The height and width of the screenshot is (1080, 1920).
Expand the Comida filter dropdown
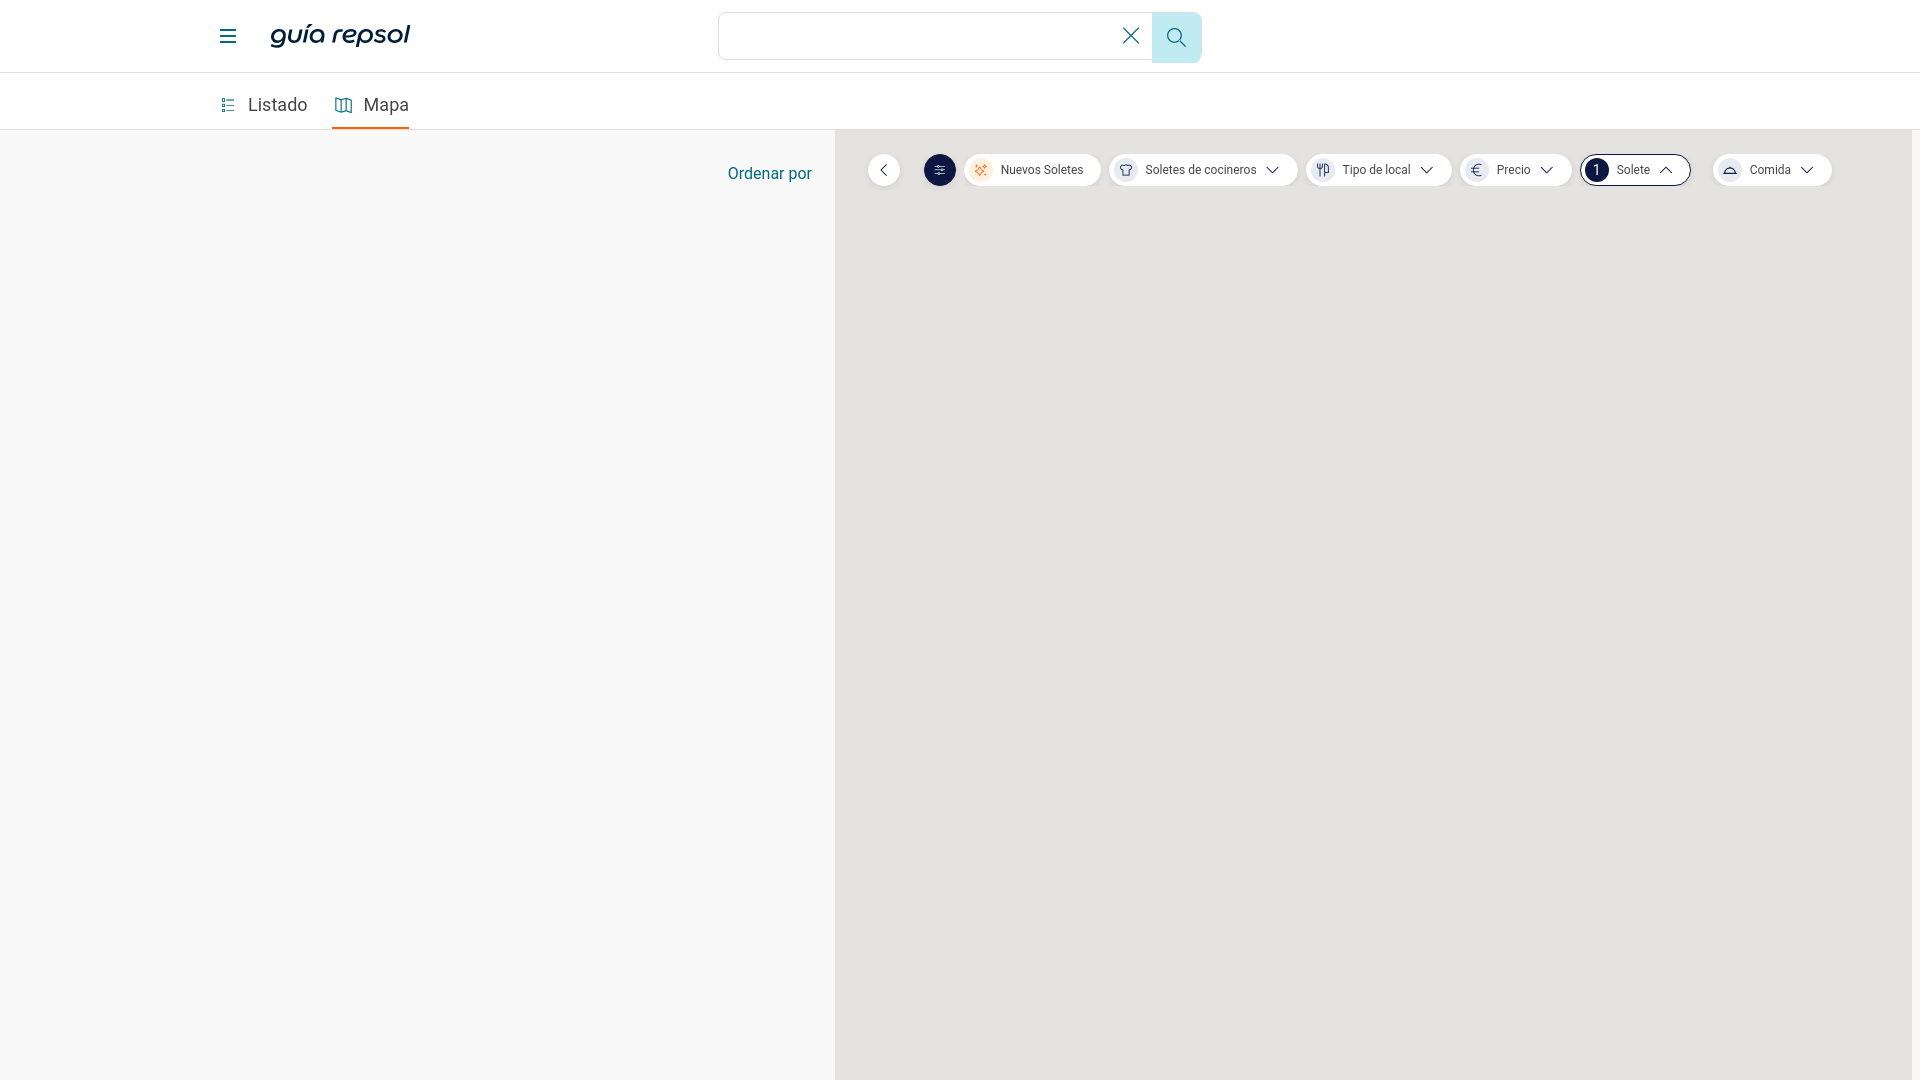point(1772,170)
